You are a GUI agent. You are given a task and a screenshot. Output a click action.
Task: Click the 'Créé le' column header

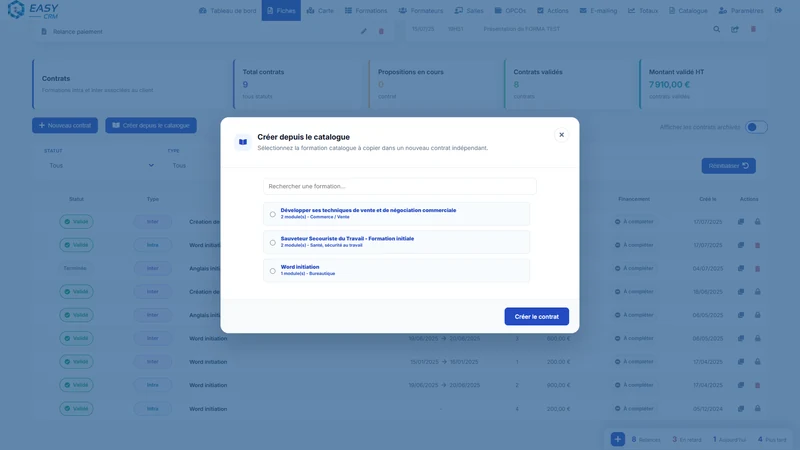pos(708,199)
